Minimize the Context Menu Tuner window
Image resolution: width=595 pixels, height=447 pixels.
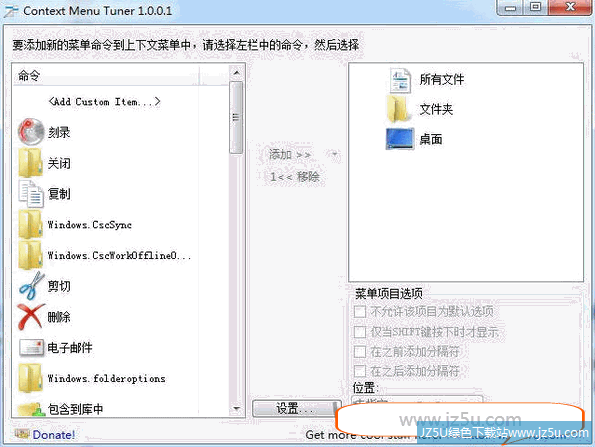pos(510,8)
